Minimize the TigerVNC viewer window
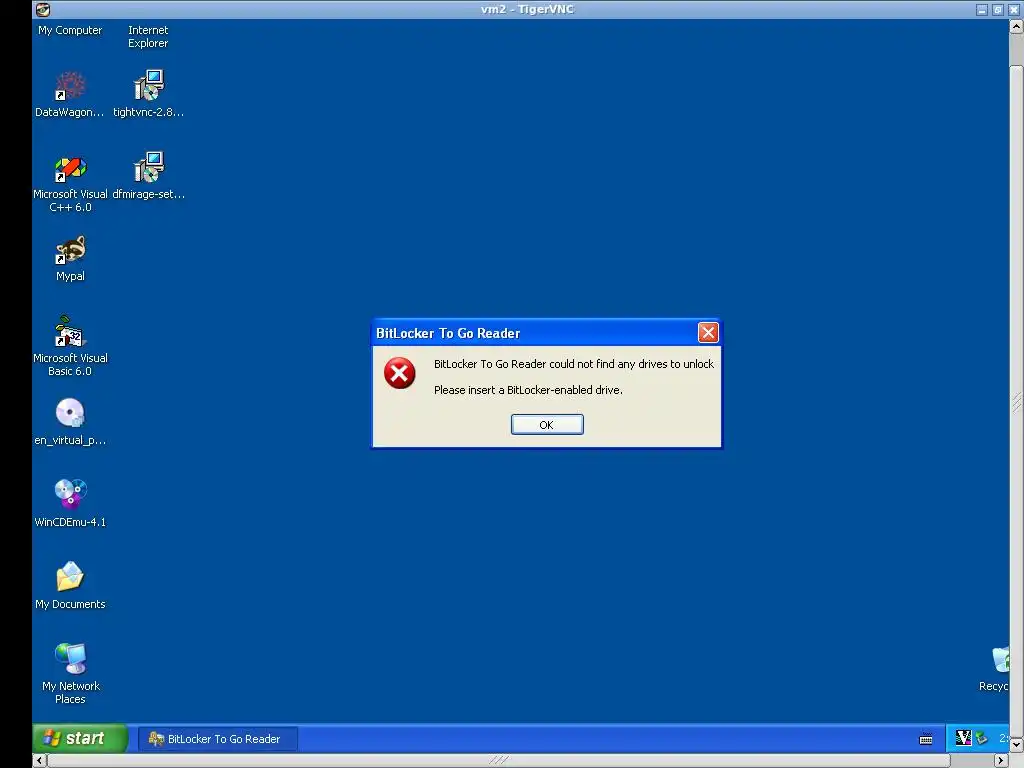Screen dimensions: 1024x768 982,10
